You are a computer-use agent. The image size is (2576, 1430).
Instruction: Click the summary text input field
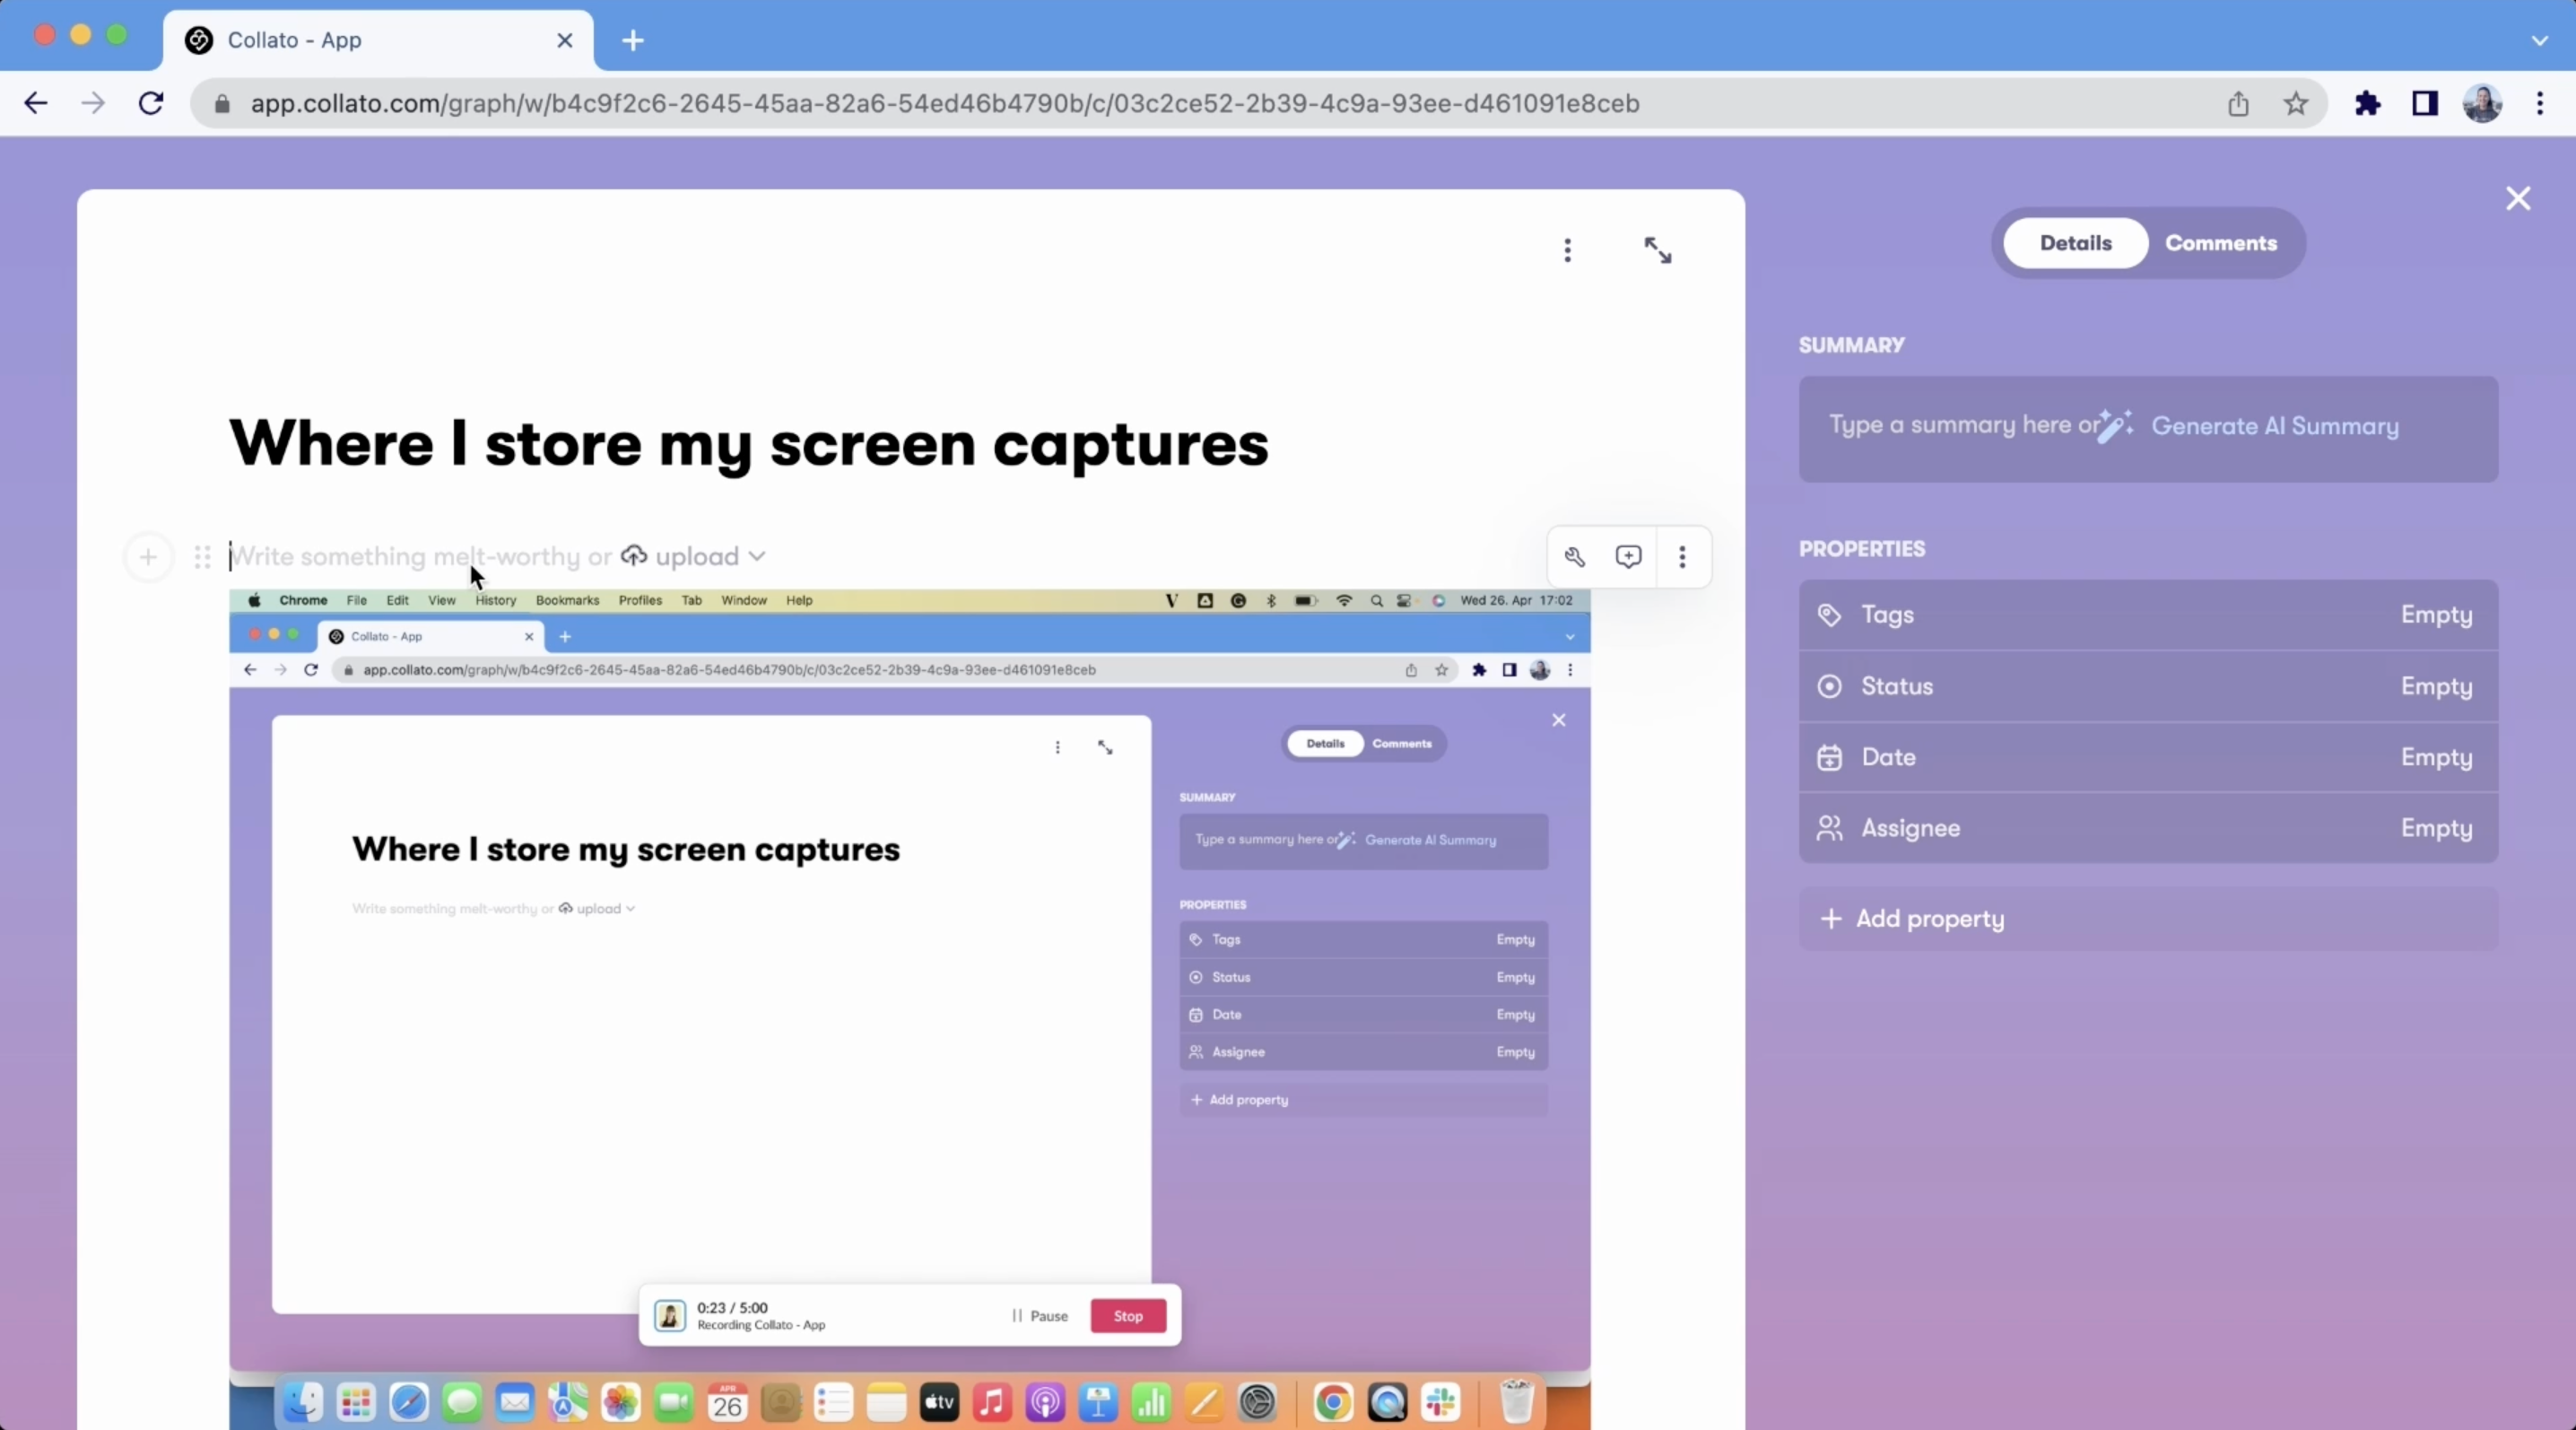point(1962,426)
